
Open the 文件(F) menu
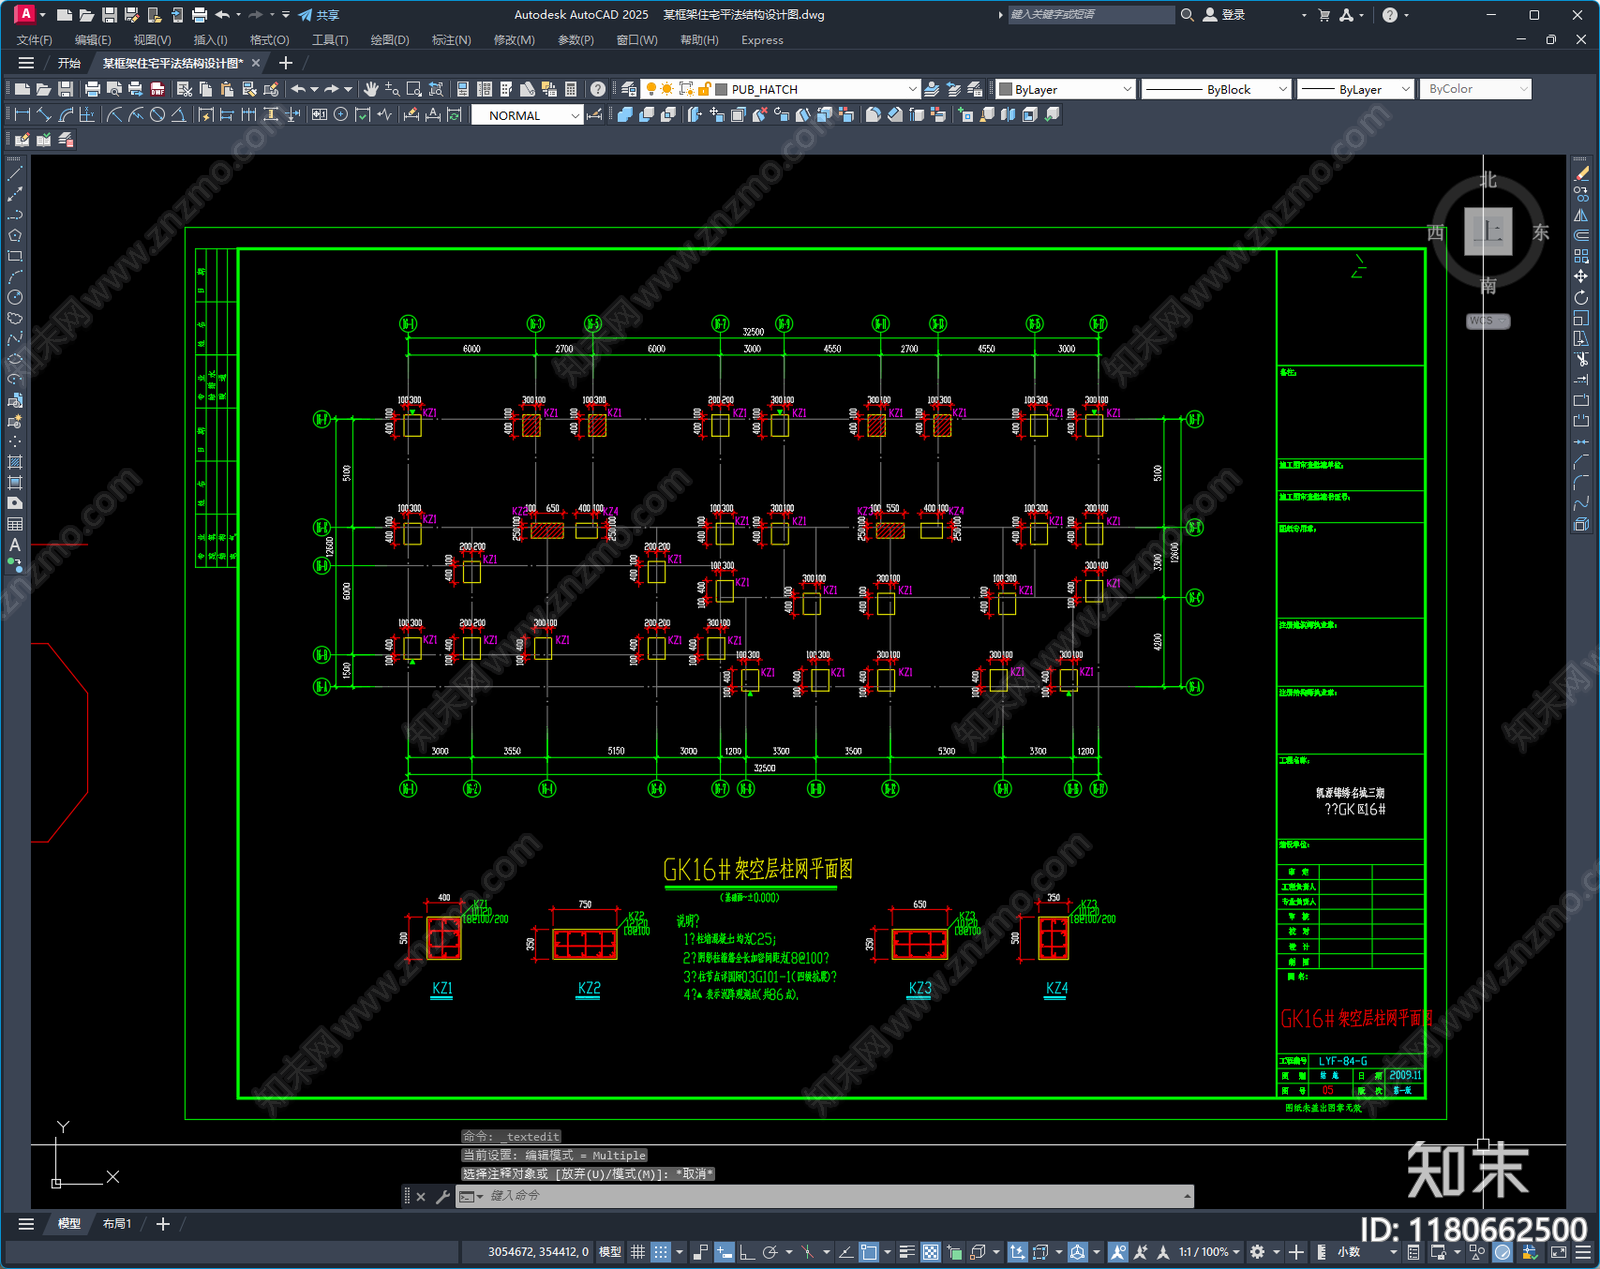35,40
